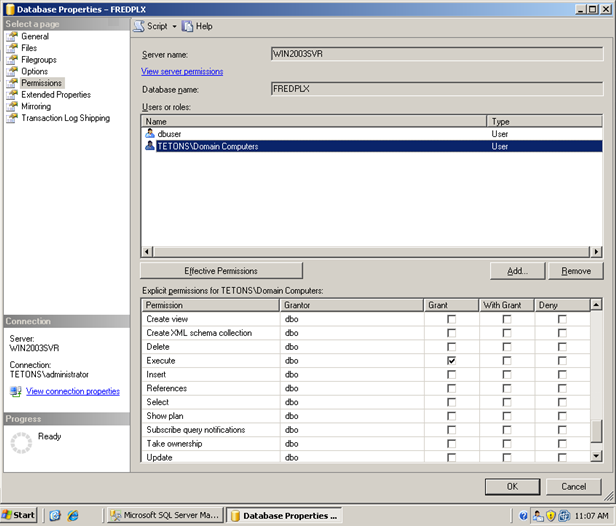Open the Transaction Log Shipping page
Image resolution: width=616 pixels, height=526 pixels.
click(x=66, y=118)
